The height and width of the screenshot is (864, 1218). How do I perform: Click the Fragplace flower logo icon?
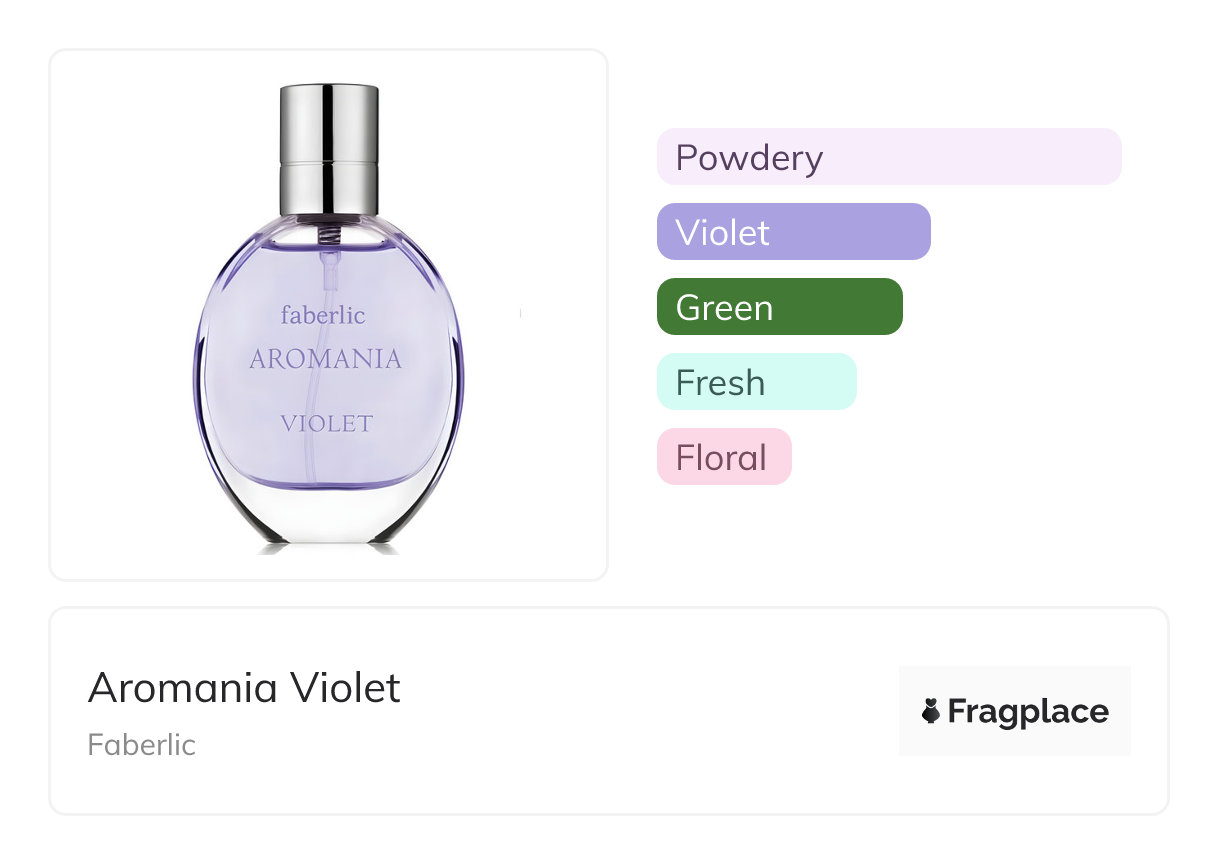pyautogui.click(x=931, y=711)
